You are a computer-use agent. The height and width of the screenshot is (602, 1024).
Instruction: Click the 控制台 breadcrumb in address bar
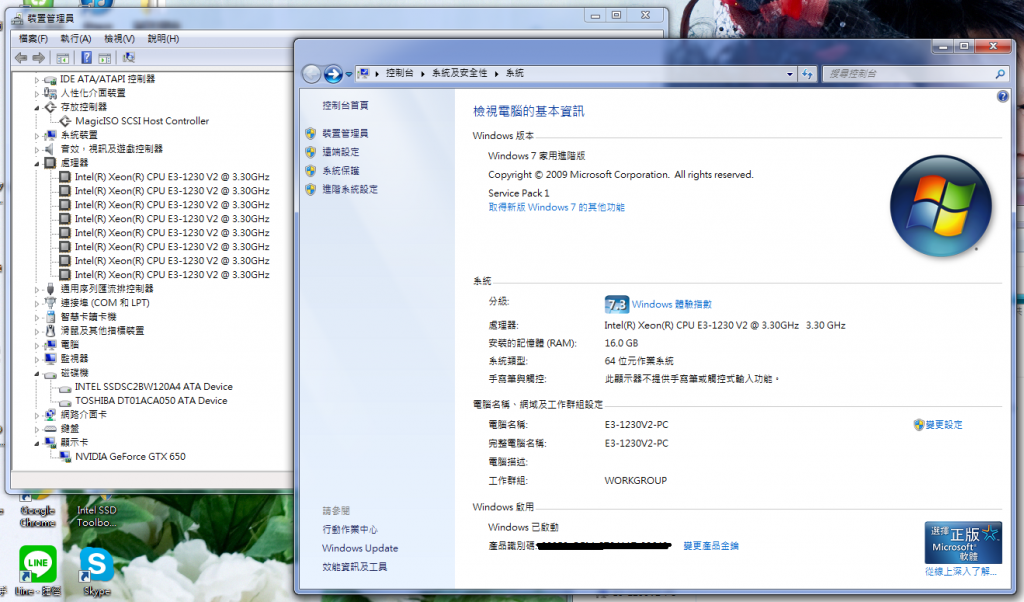tap(400, 73)
